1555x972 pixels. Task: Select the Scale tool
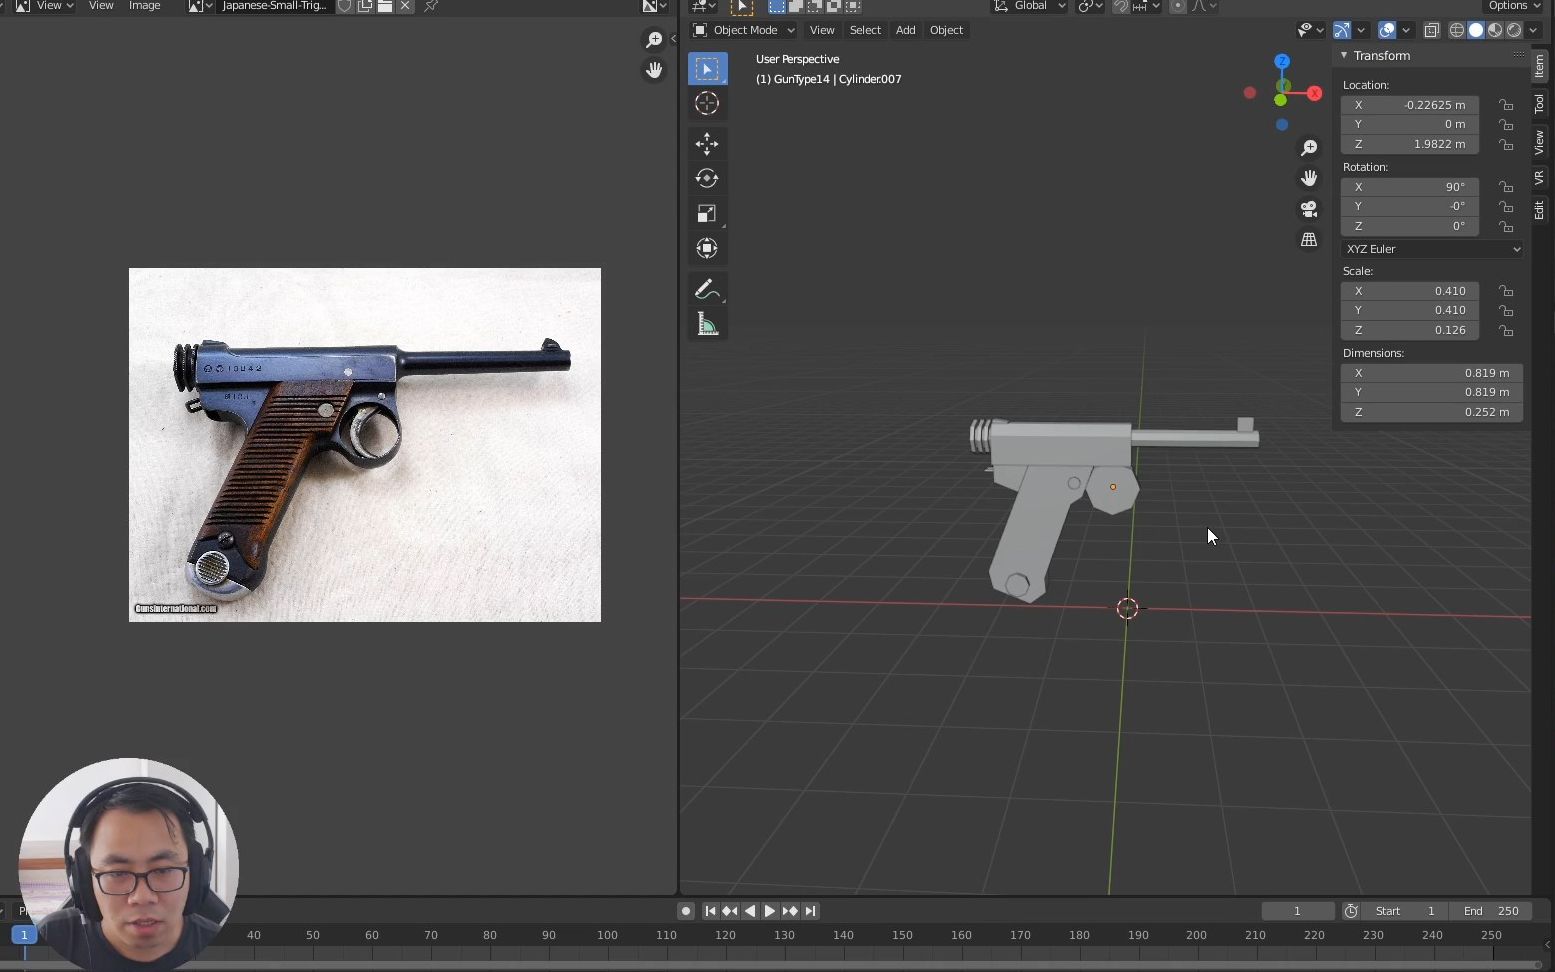(707, 213)
